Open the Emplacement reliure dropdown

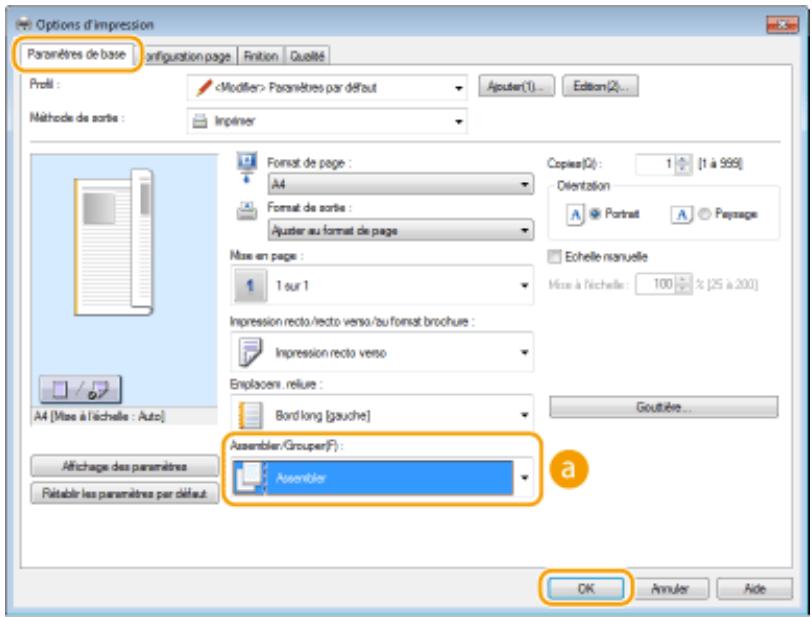[x=382, y=414]
